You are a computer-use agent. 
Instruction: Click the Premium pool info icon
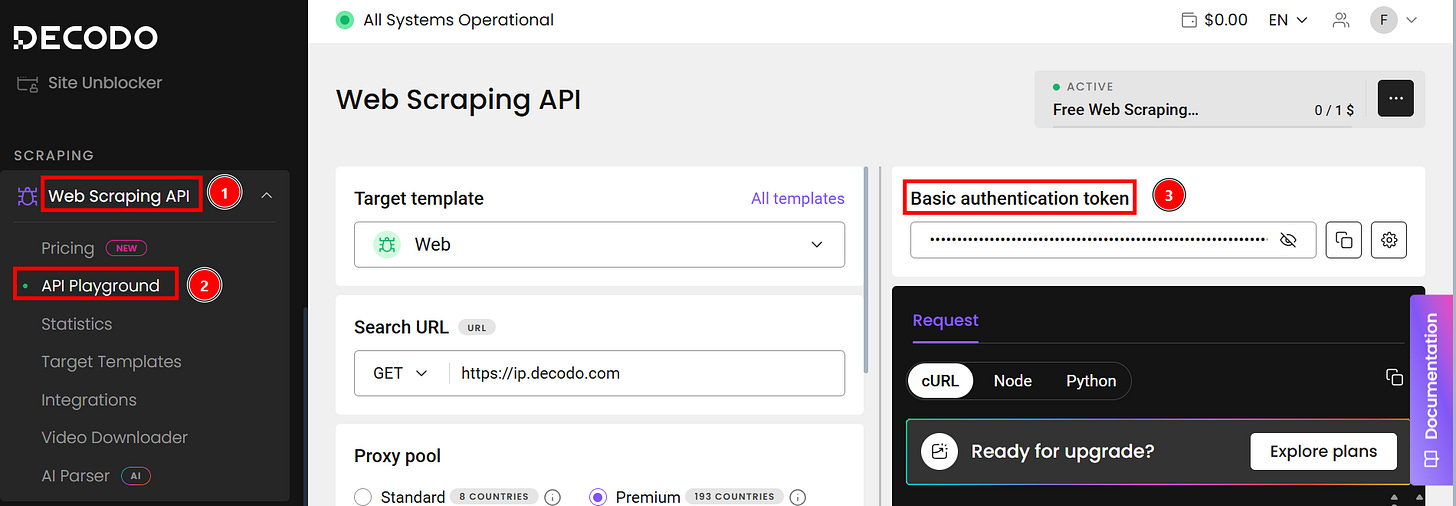pyautogui.click(x=798, y=497)
